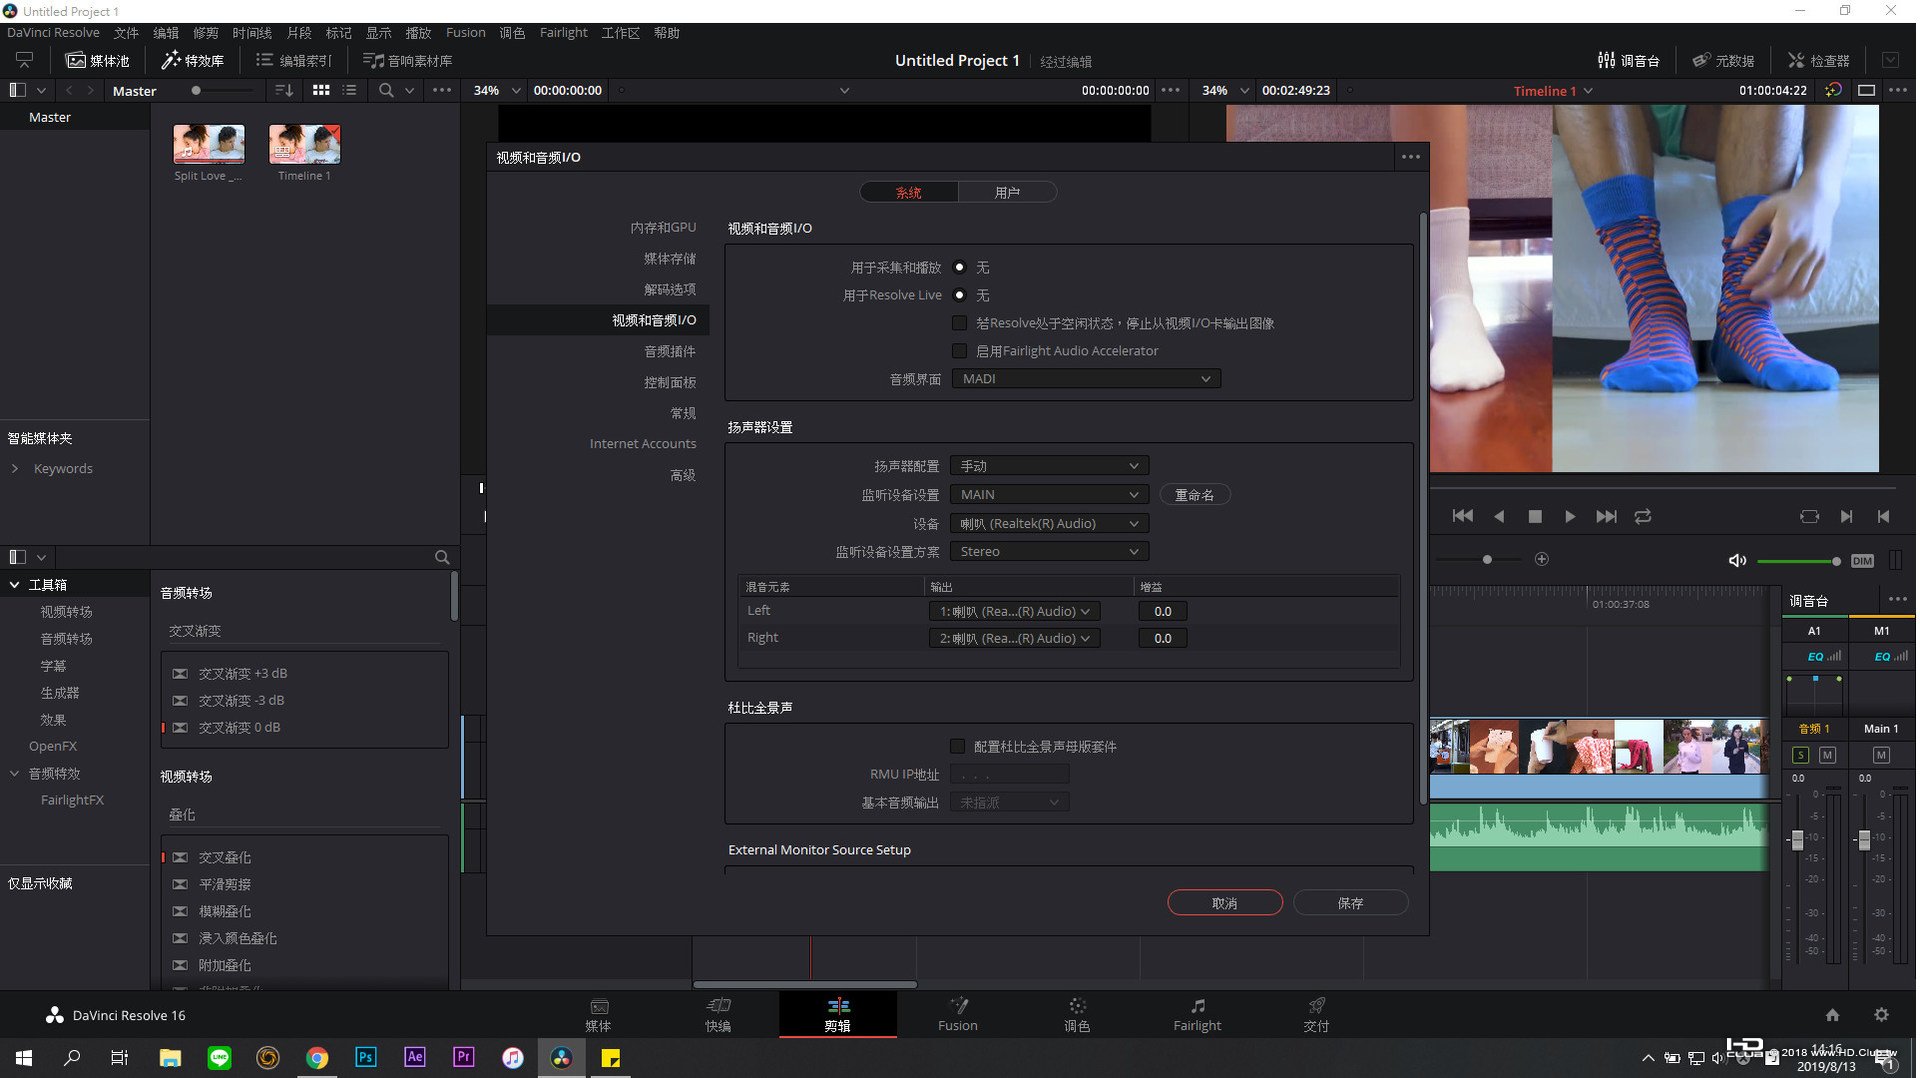Collapse the 工具箱 toolbox tree

click(15, 584)
